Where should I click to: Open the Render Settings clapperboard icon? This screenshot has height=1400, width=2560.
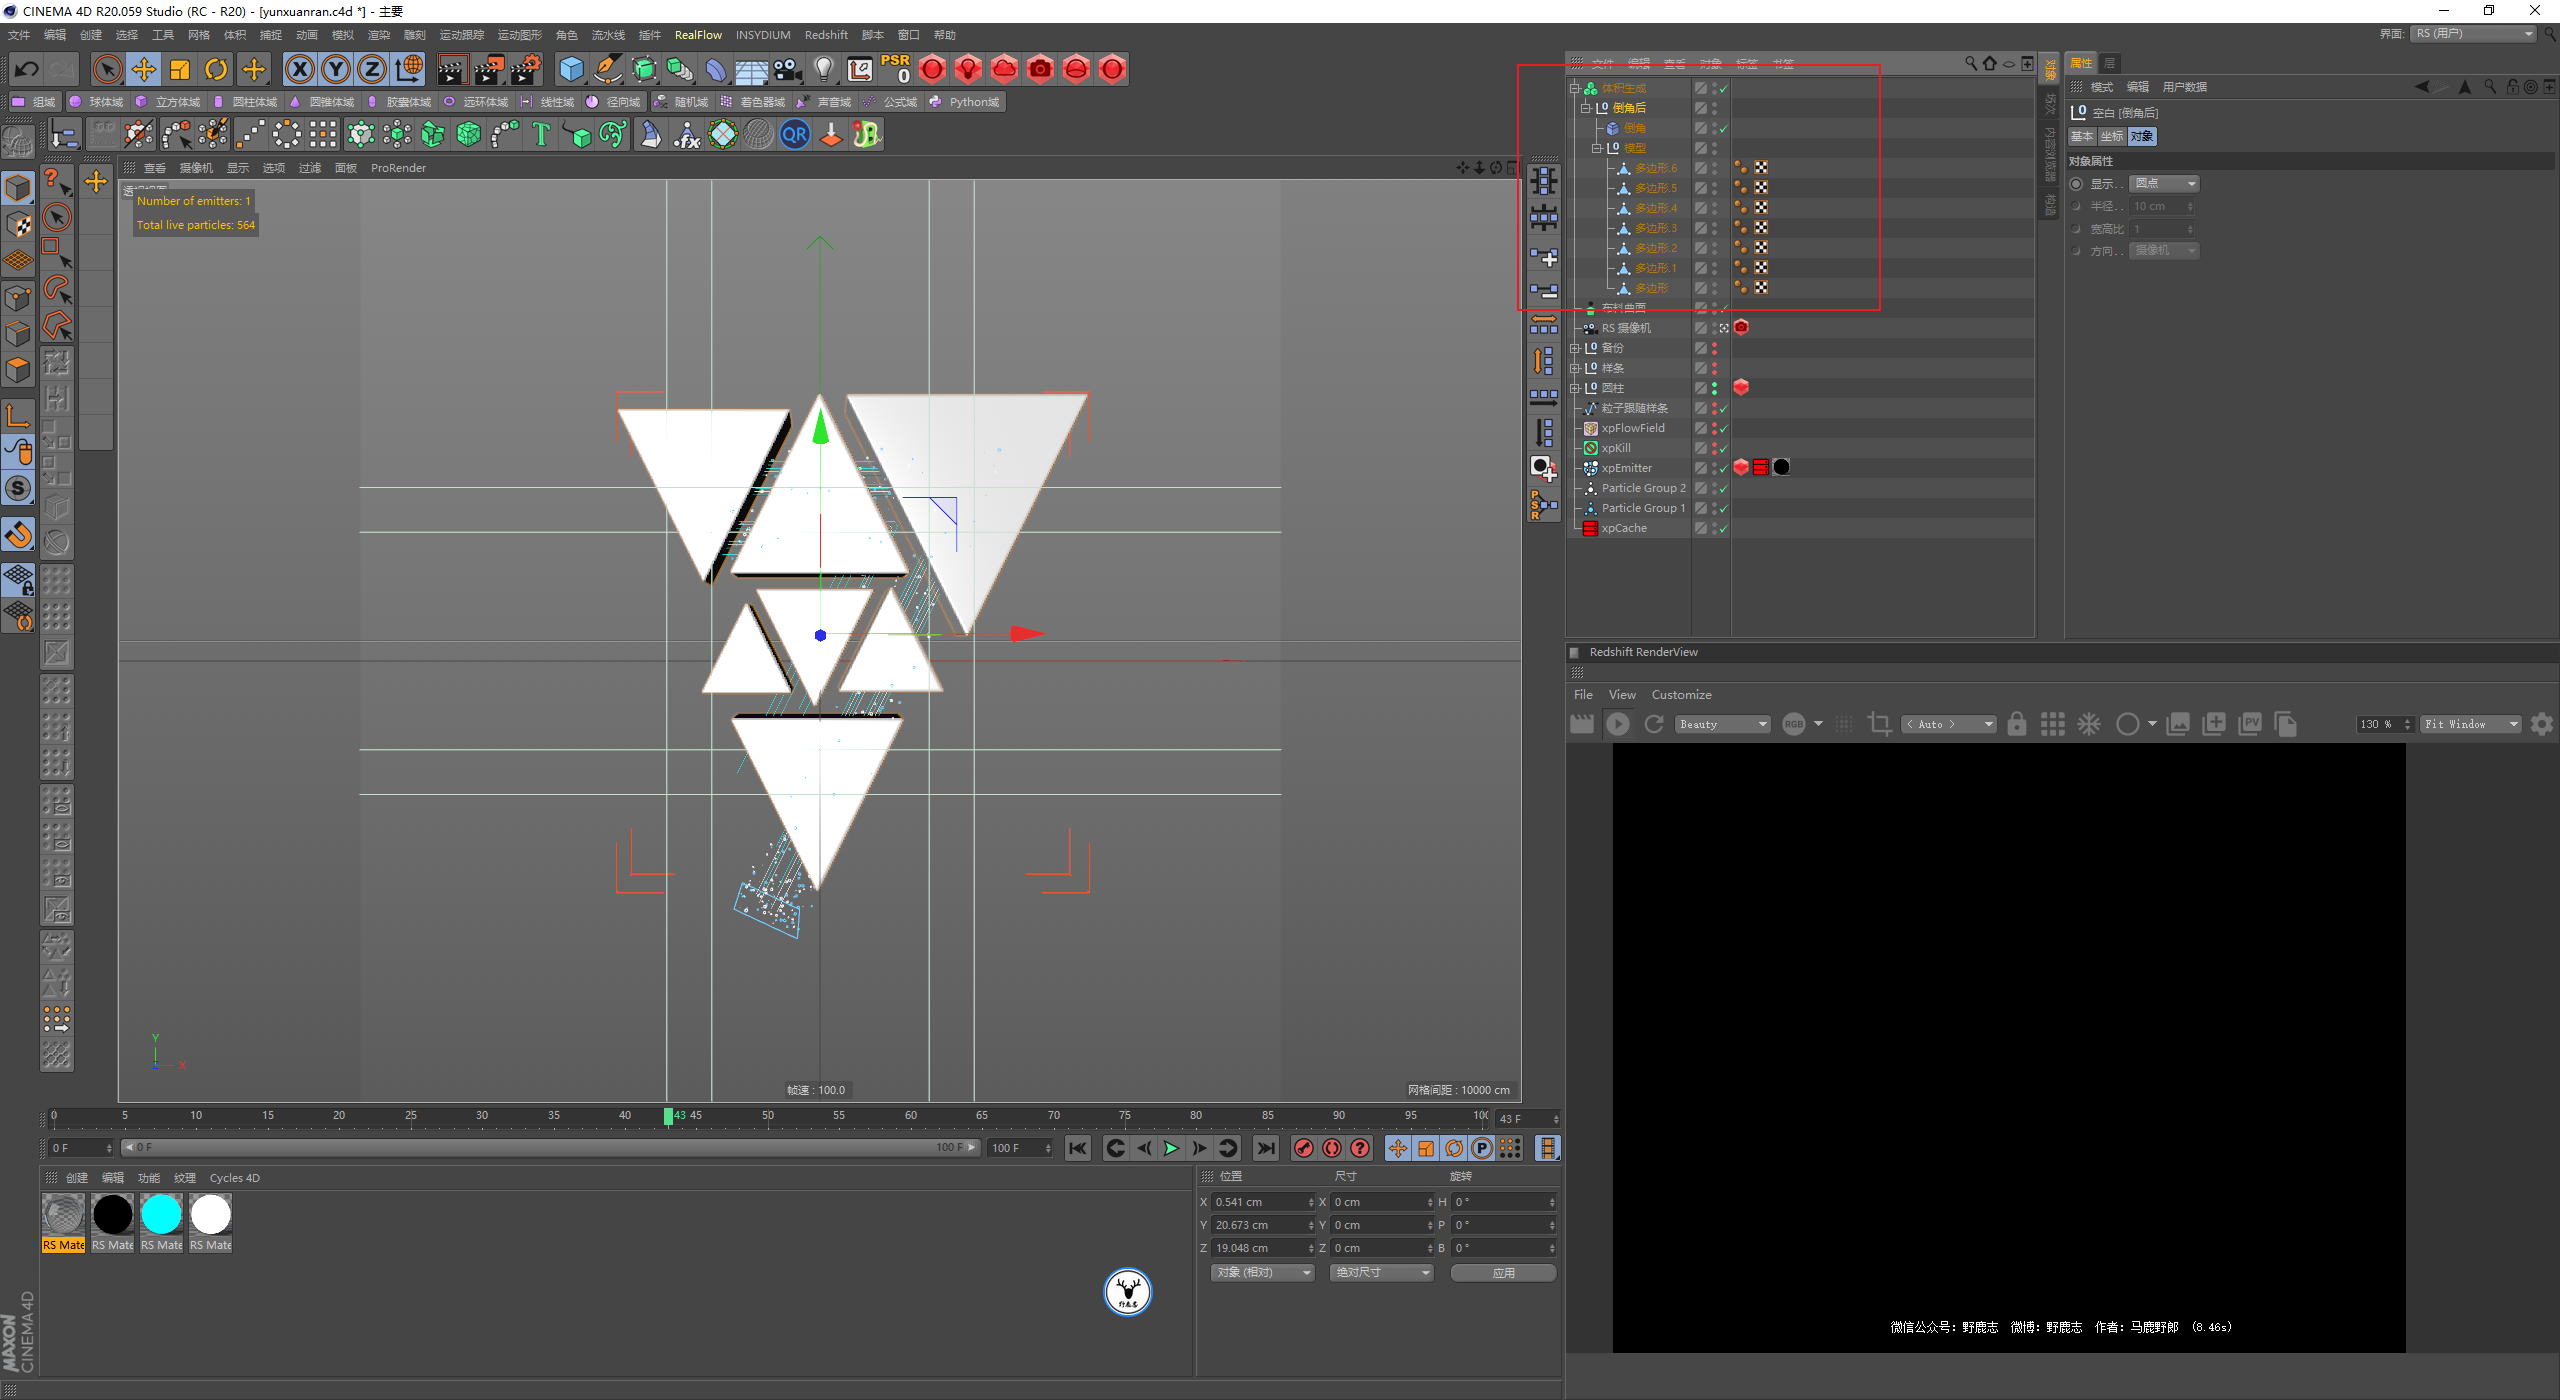(x=525, y=69)
